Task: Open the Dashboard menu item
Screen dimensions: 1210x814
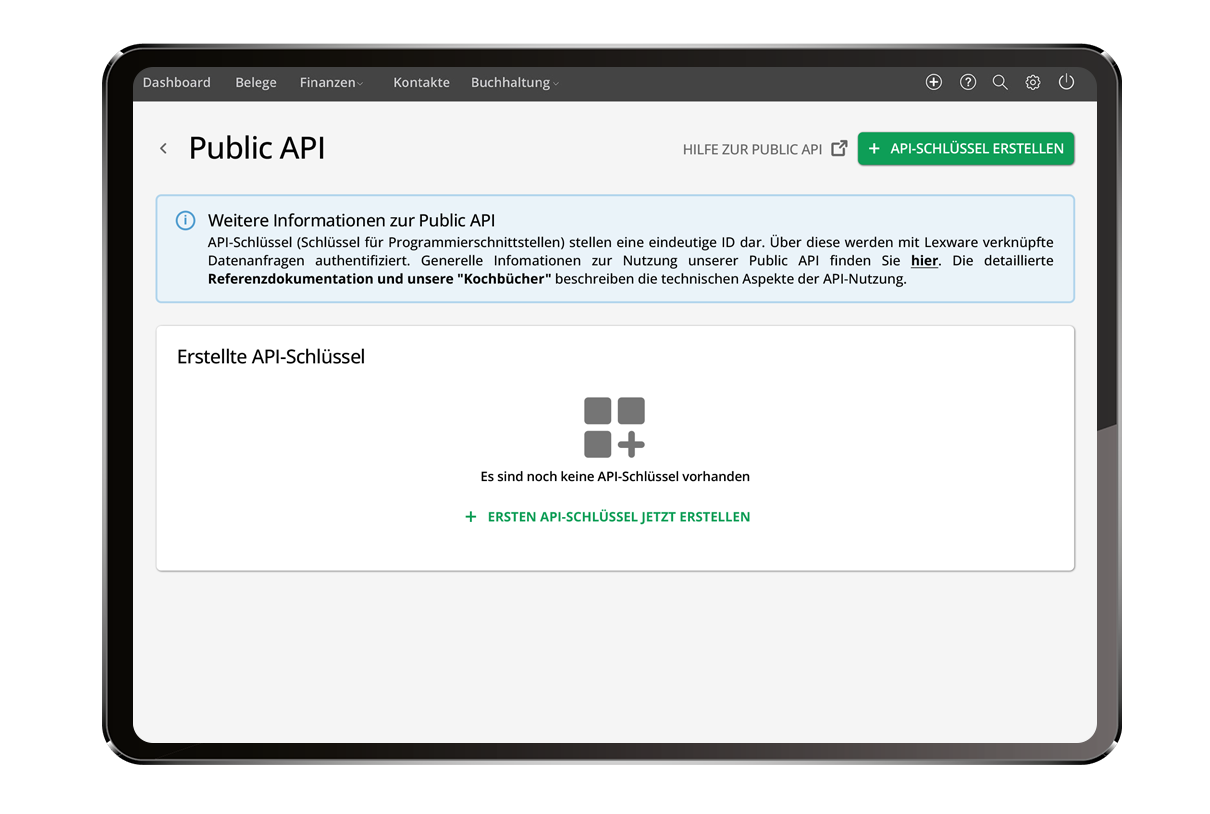Action: pyautogui.click(x=176, y=83)
